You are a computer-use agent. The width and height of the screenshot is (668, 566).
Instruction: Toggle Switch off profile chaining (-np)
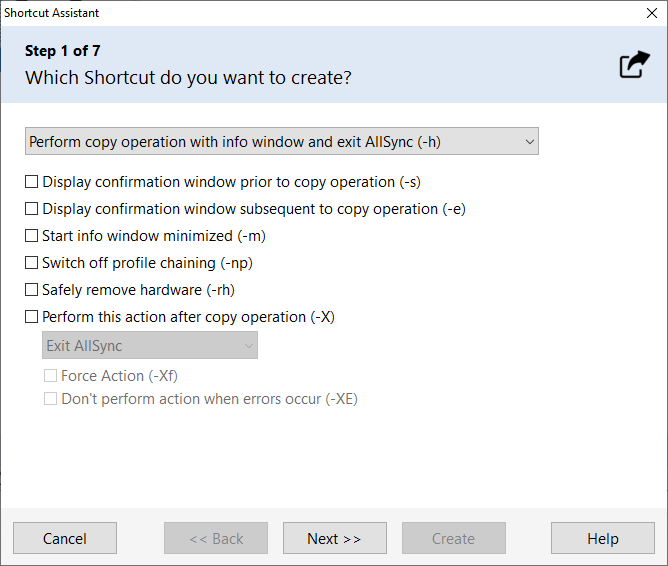32,263
